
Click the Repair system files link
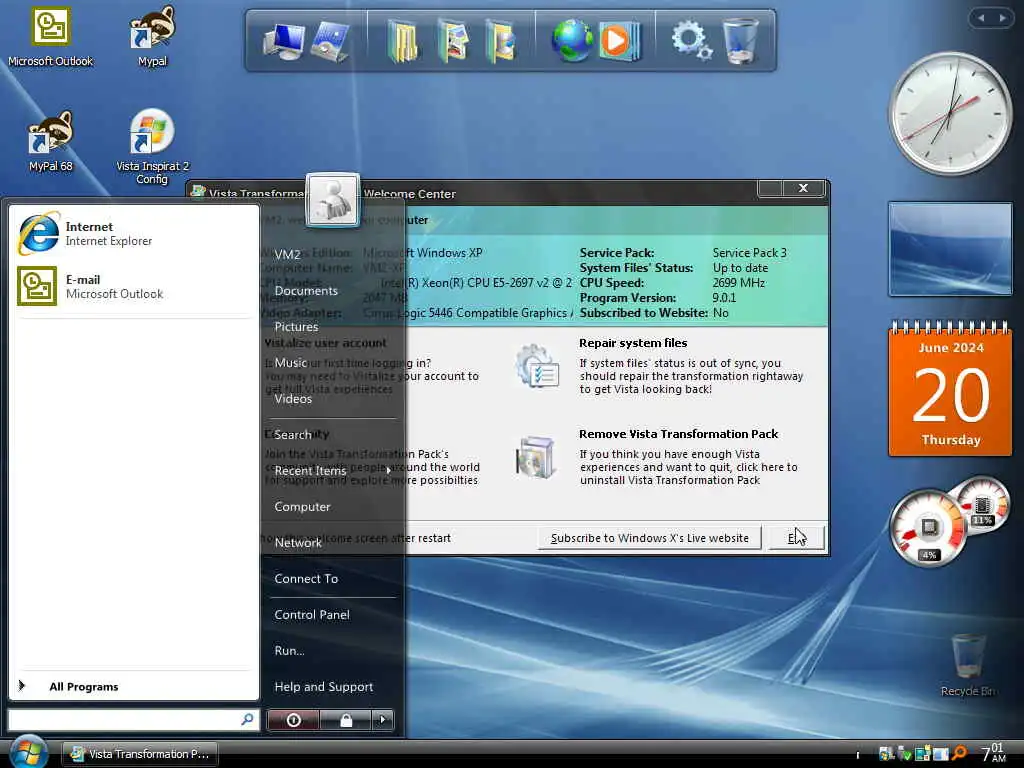pyautogui.click(x=633, y=343)
